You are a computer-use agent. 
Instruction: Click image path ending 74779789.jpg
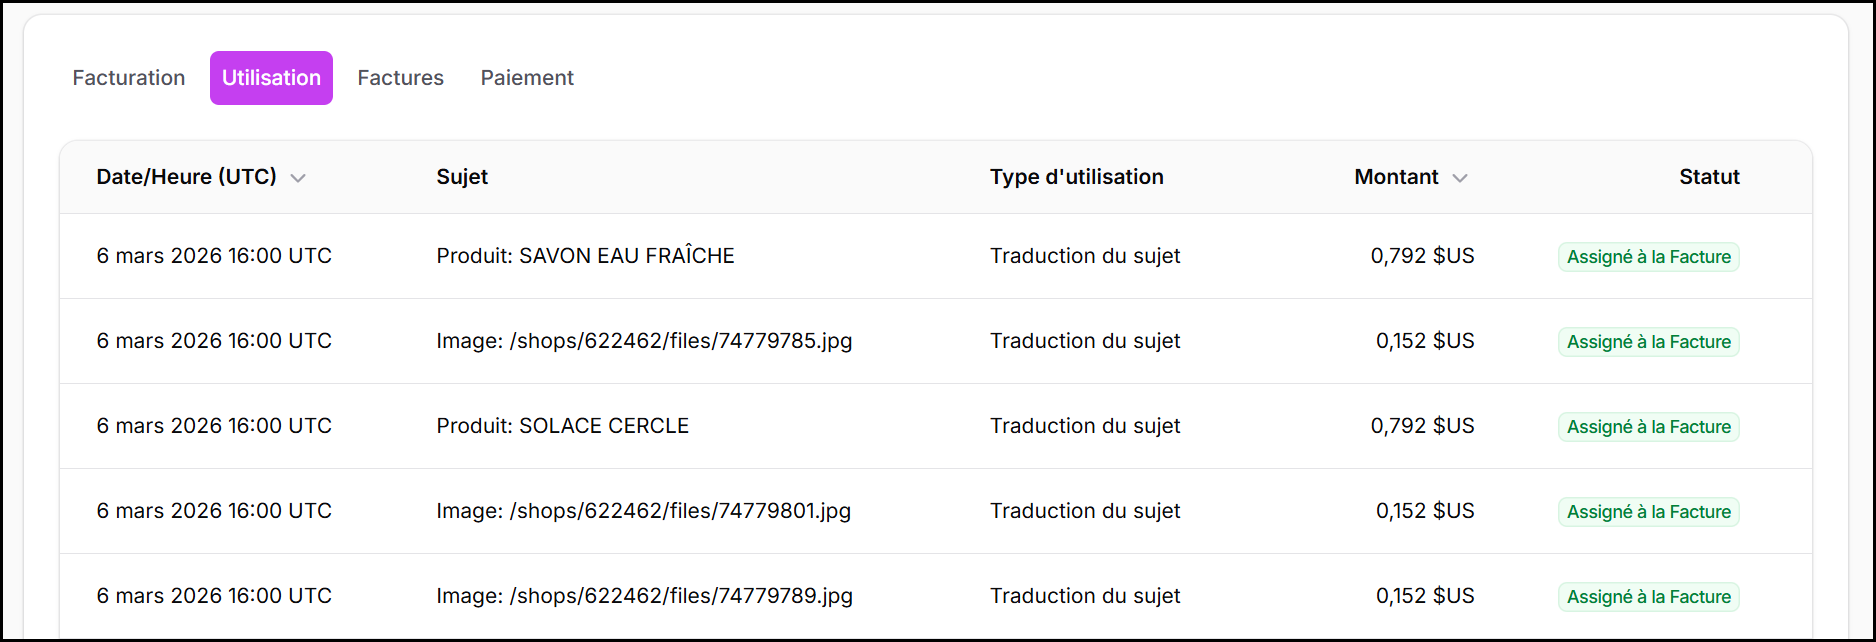[x=644, y=596]
